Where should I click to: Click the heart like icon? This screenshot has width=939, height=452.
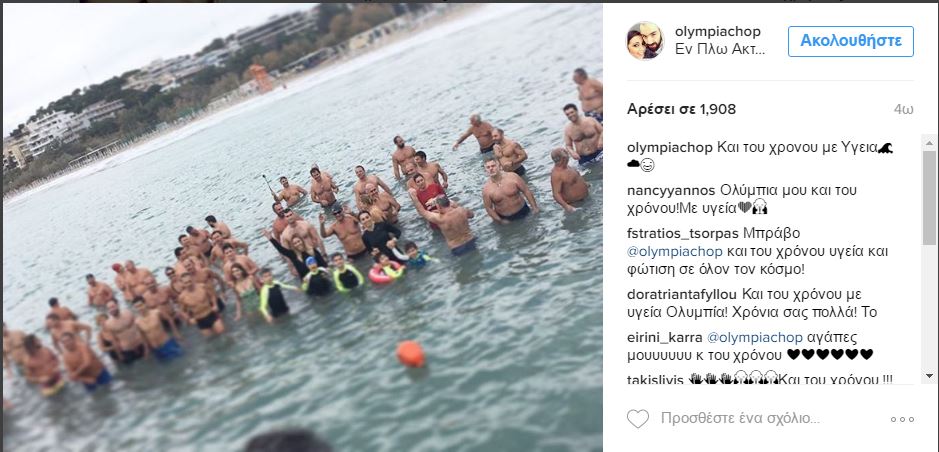[x=638, y=418]
